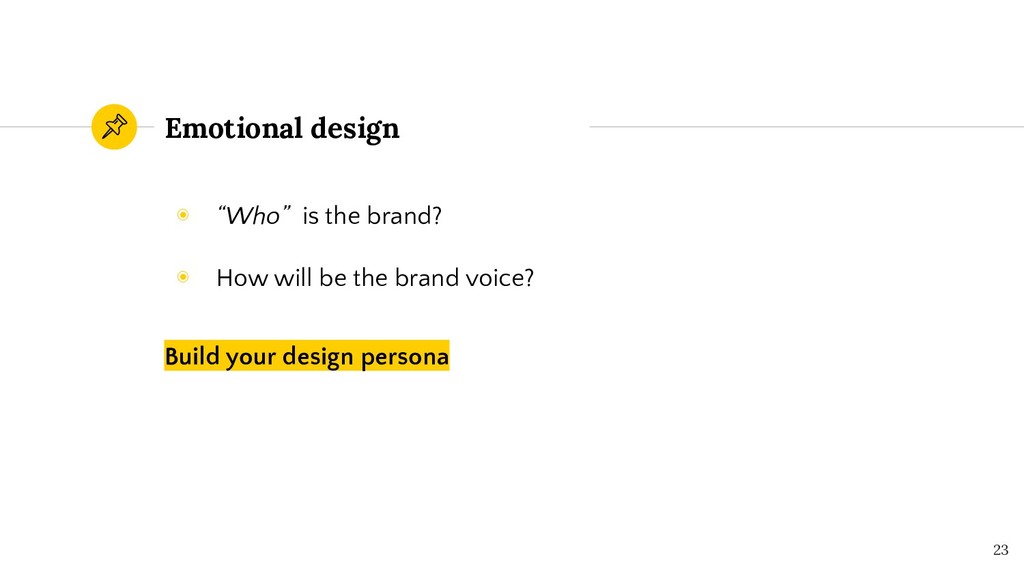Click the highlighted "Build your design persona" text
The height and width of the screenshot is (576, 1024).
306,356
